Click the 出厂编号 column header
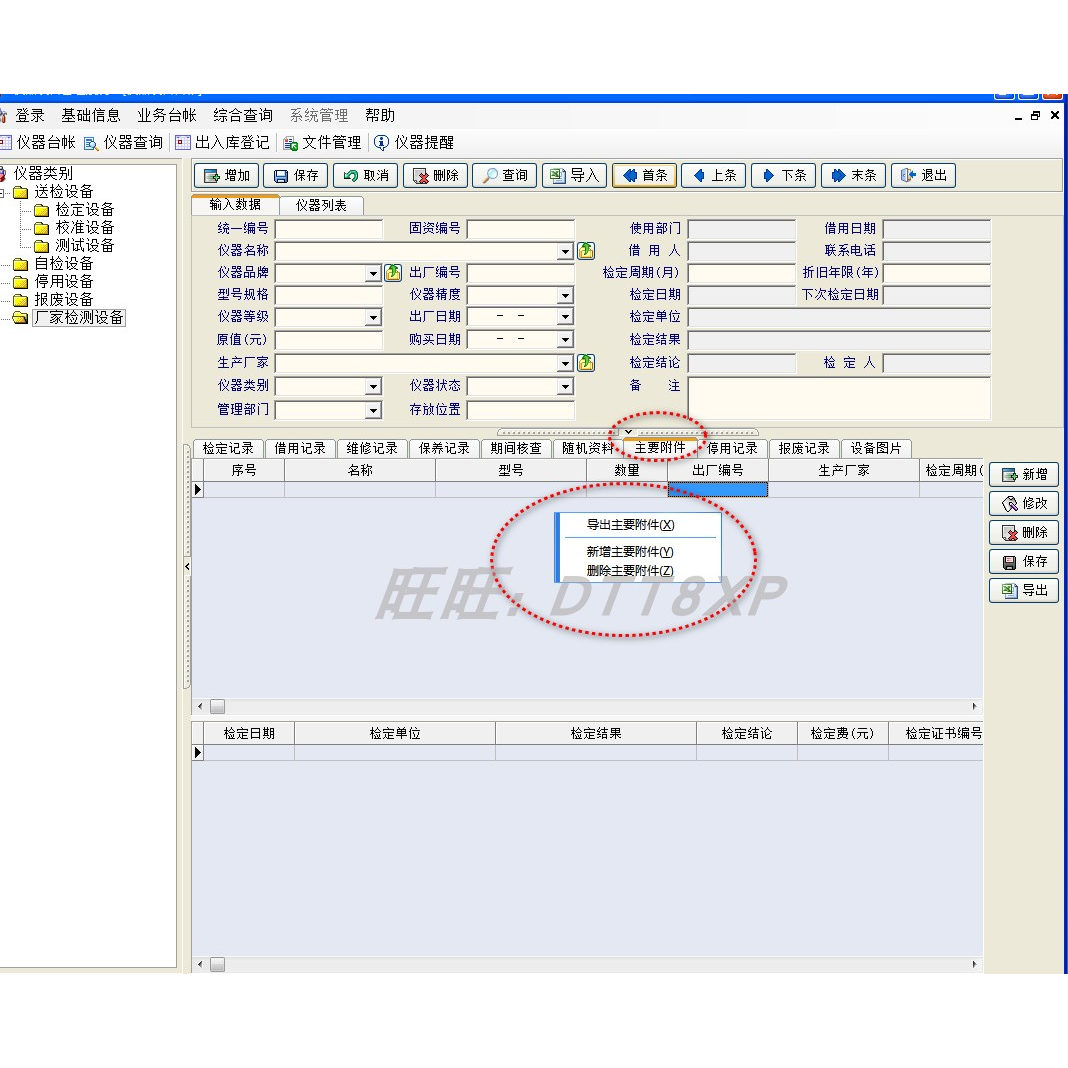Viewport: 1068px width, 1068px height. pyautogui.click(x=718, y=471)
